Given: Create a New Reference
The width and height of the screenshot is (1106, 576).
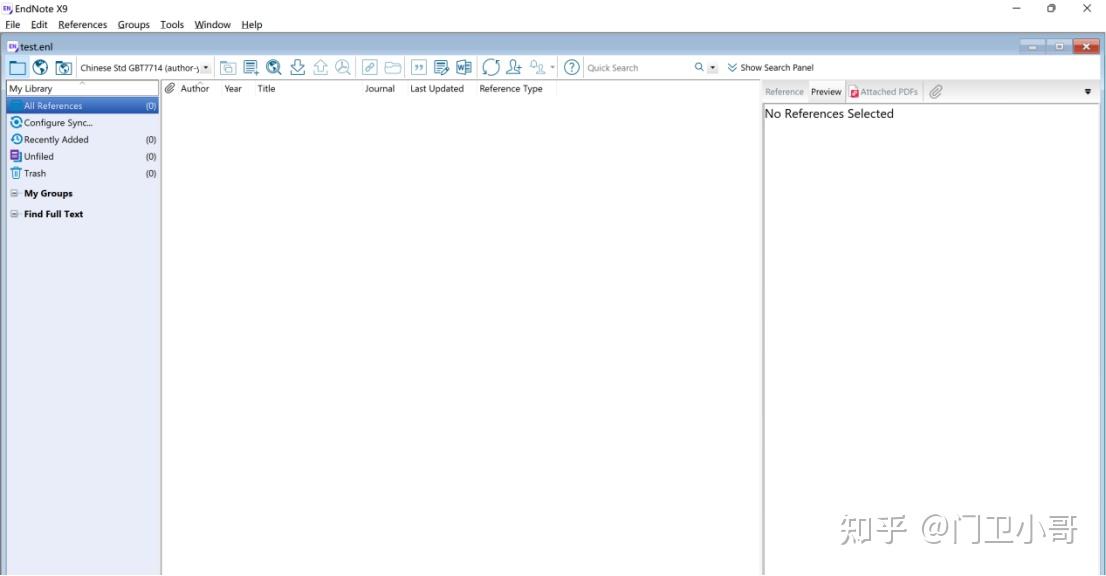Looking at the screenshot, I should point(251,67).
